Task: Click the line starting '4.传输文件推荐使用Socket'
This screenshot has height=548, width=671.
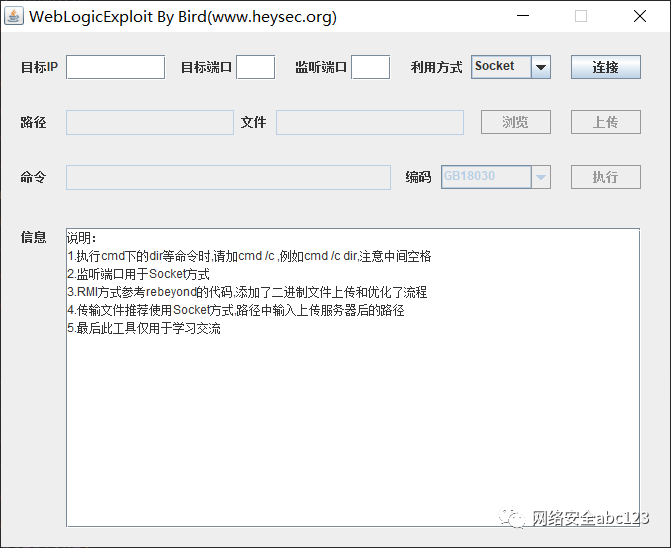Action: click(x=236, y=310)
